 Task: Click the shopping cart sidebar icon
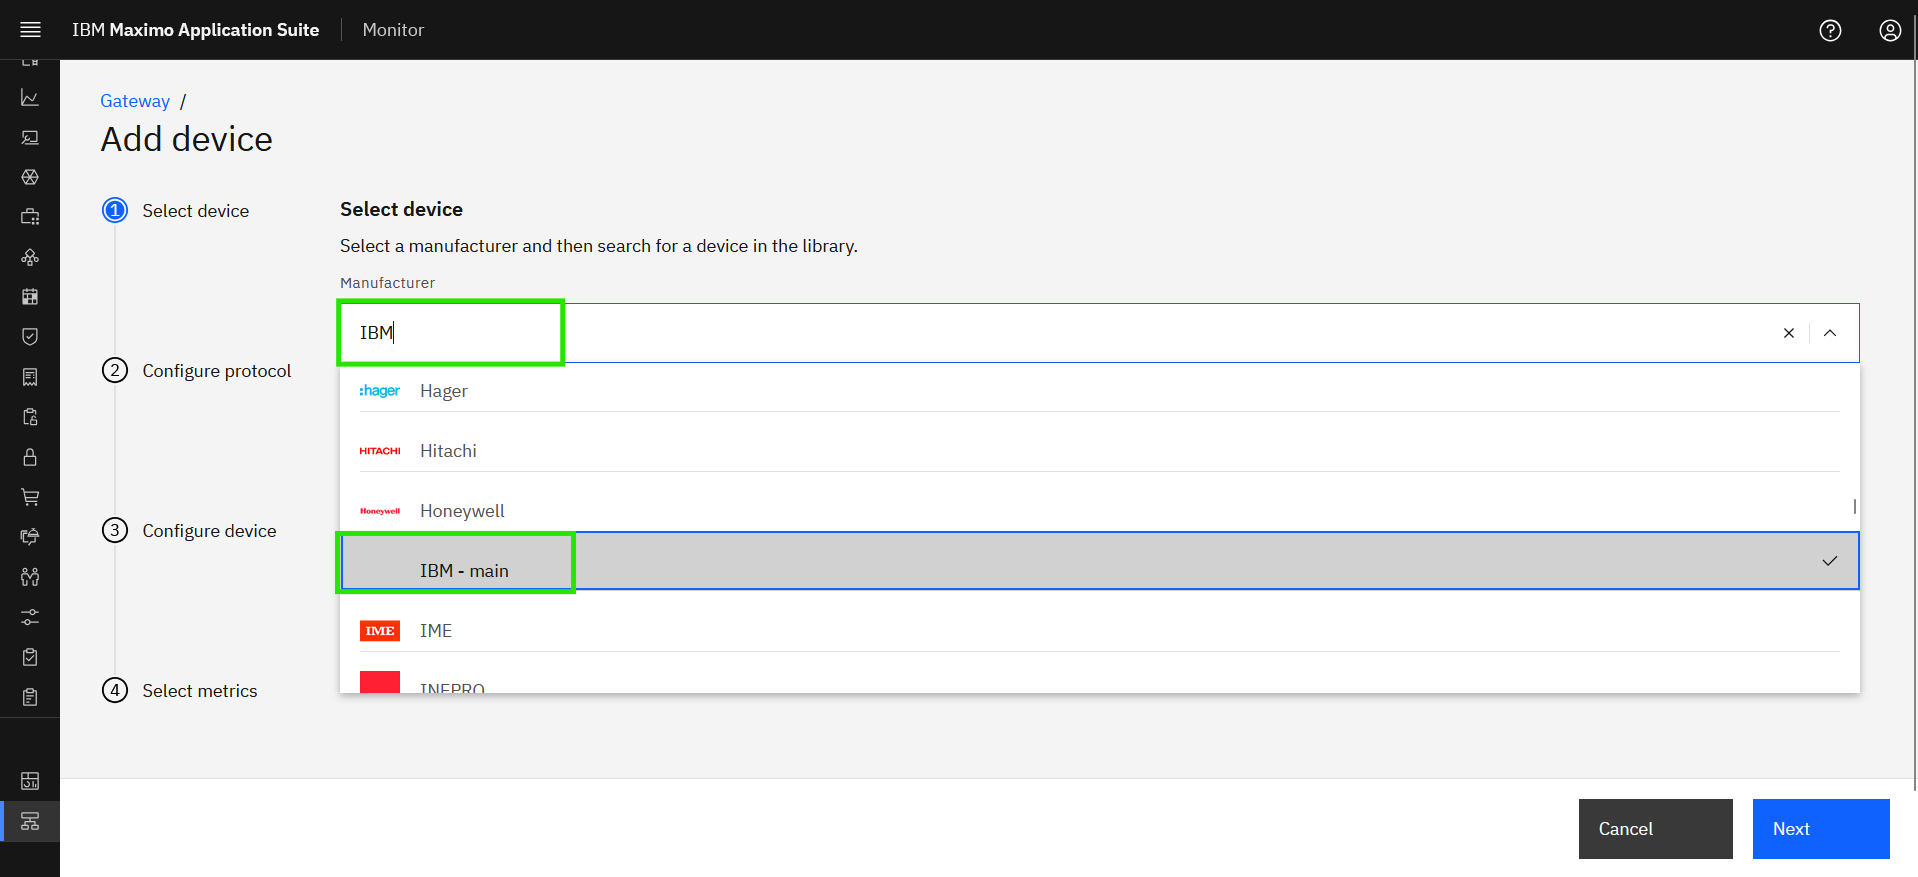[x=30, y=497]
